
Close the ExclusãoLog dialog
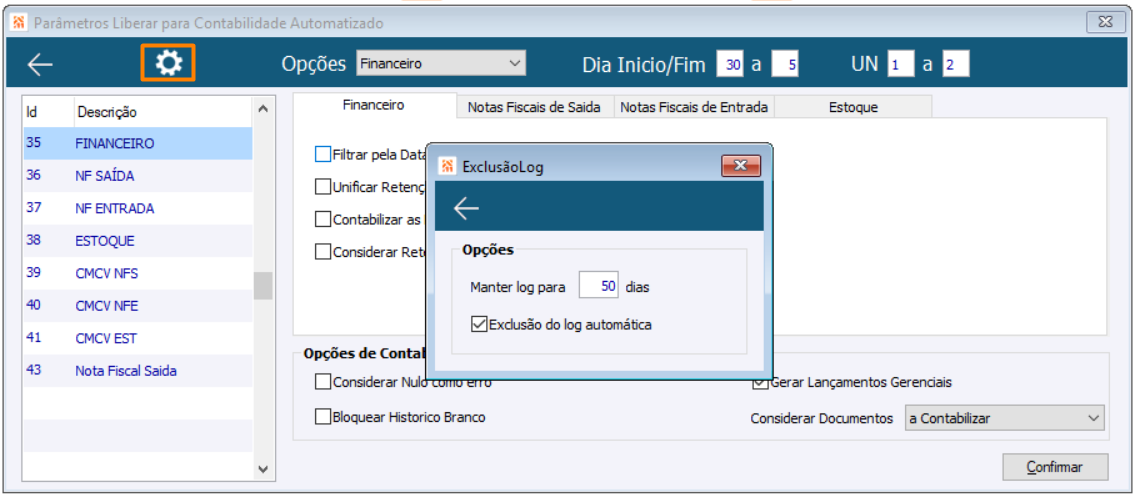pos(741,166)
